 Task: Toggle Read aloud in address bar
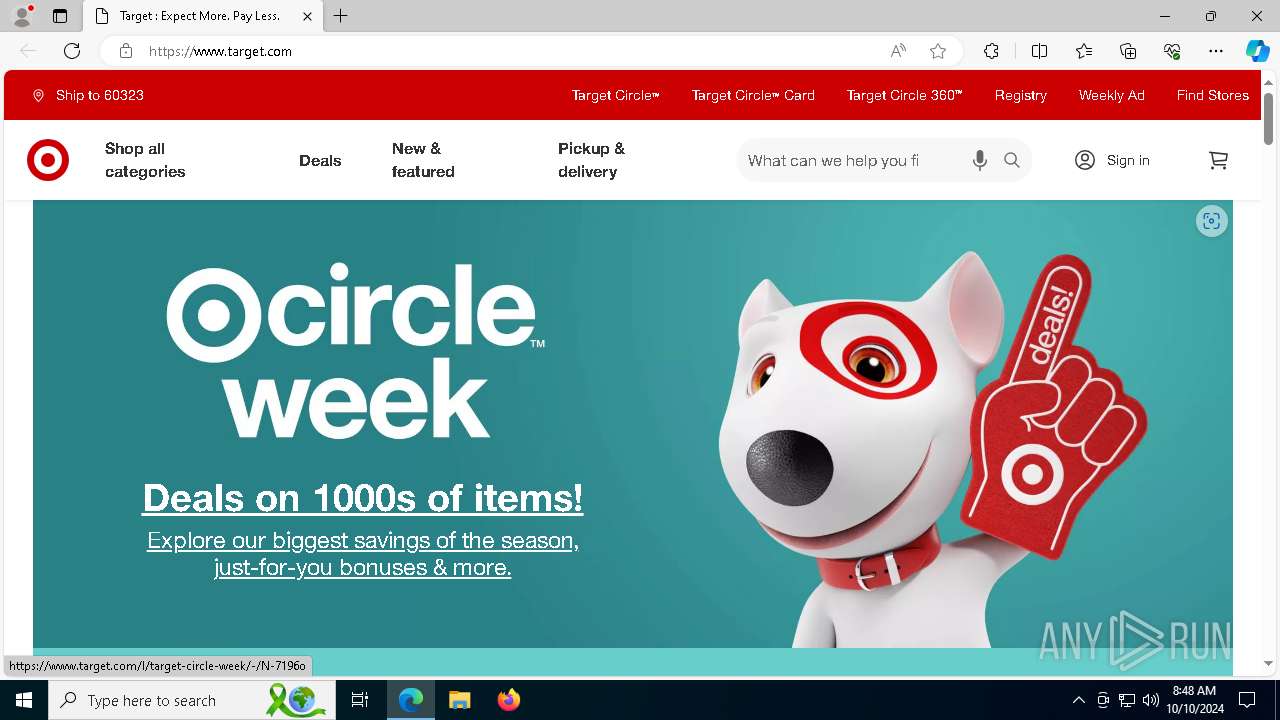click(x=898, y=51)
